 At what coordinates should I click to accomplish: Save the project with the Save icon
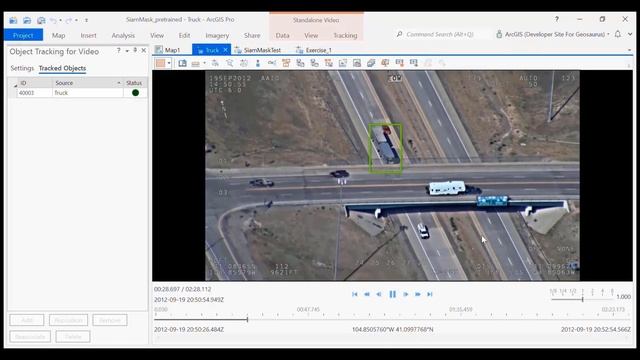pos(41,20)
